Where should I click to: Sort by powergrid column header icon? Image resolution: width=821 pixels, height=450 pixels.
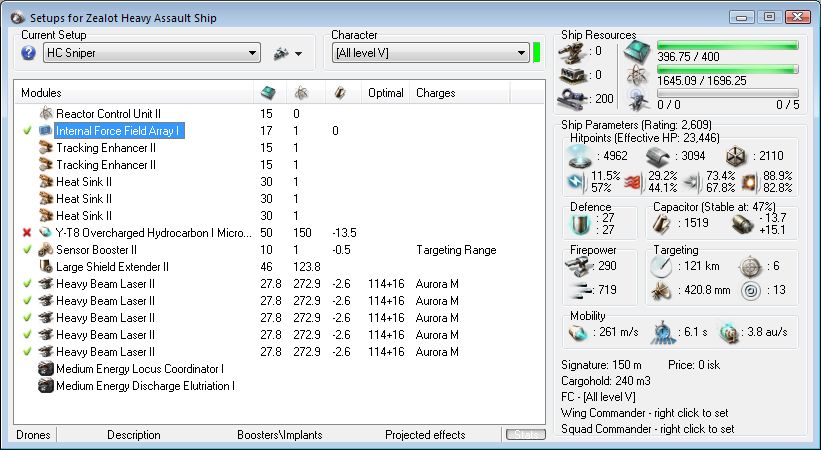pyautogui.click(x=301, y=93)
